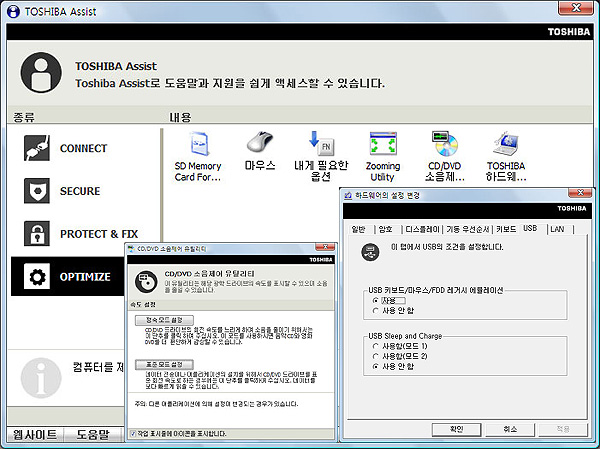Select 사용 안 함 for USB legacy emulation

[375, 310]
